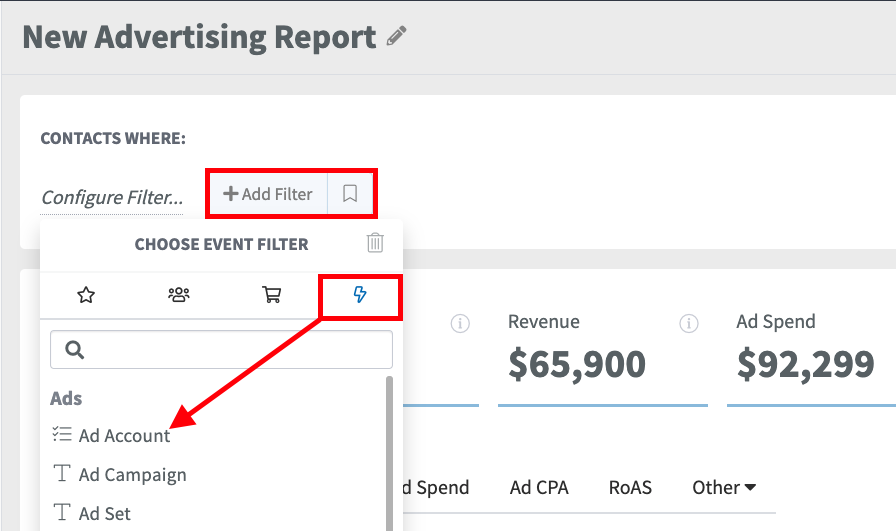The width and height of the screenshot is (896, 531).
Task: Click the Configure Filter link
Action: click(x=112, y=197)
